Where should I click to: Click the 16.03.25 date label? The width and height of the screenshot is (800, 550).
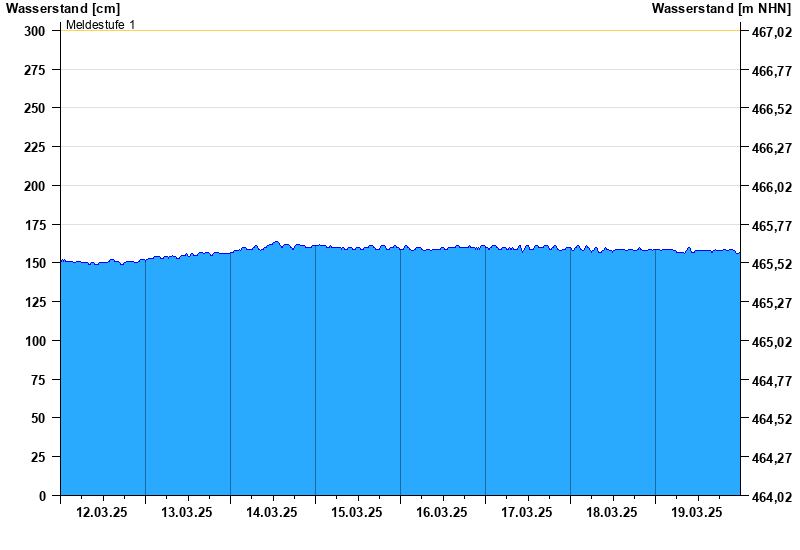point(442,512)
